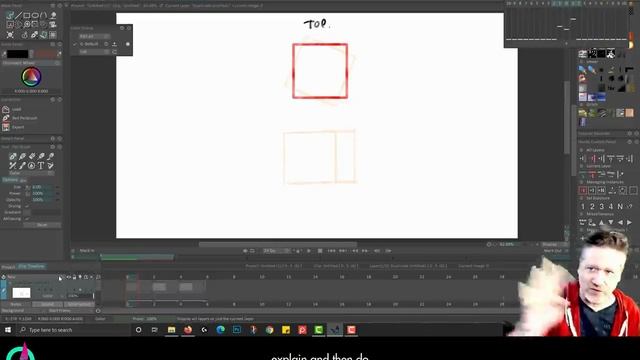Click the Reset button in options
This screenshot has height=360, width=640.
pyautogui.click(x=42, y=225)
